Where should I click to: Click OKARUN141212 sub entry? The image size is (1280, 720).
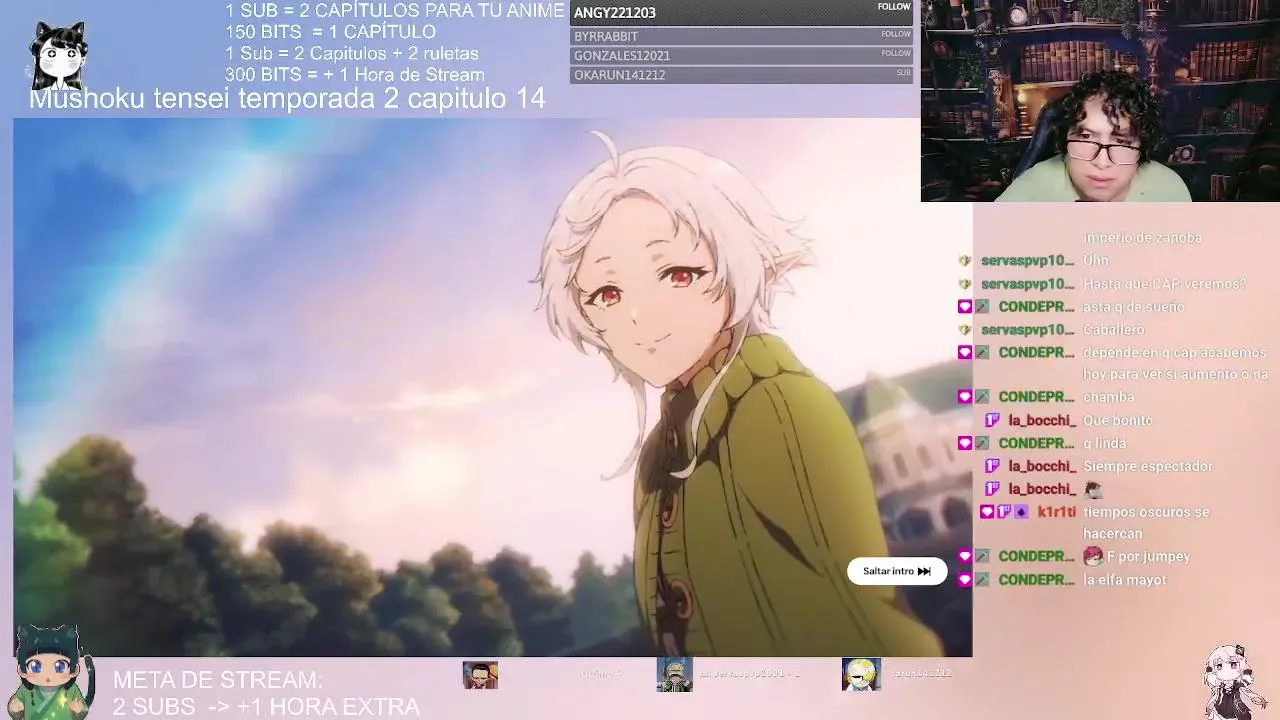pyautogui.click(x=741, y=75)
